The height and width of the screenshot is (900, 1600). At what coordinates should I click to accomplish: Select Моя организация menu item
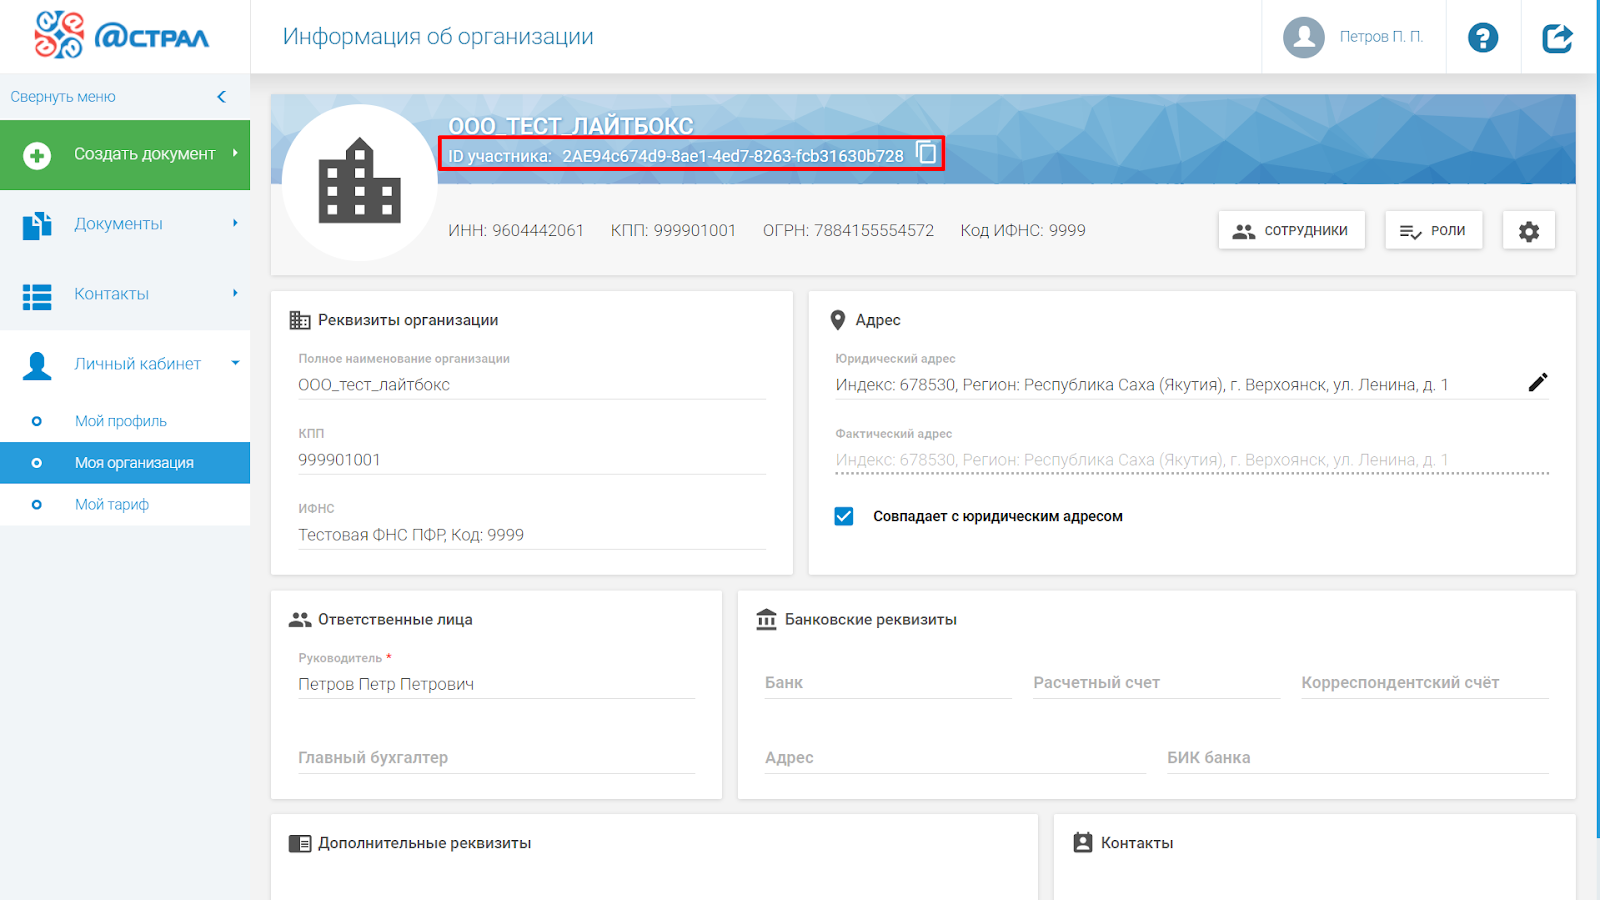(125, 463)
